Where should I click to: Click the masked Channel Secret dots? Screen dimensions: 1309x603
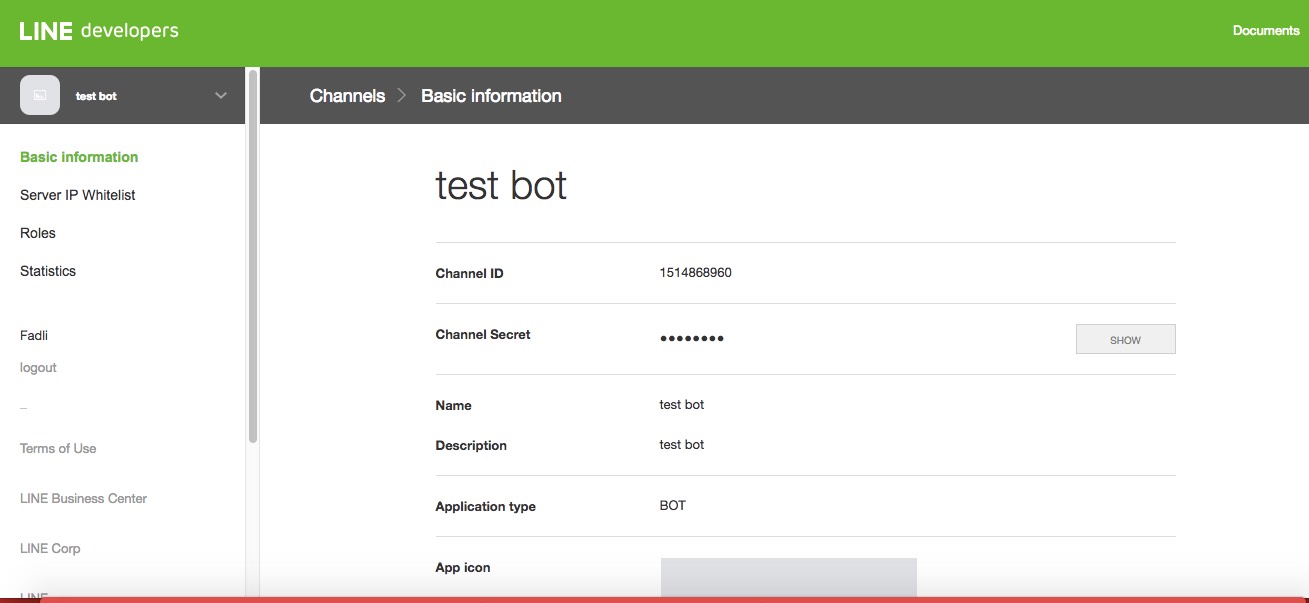click(x=691, y=339)
